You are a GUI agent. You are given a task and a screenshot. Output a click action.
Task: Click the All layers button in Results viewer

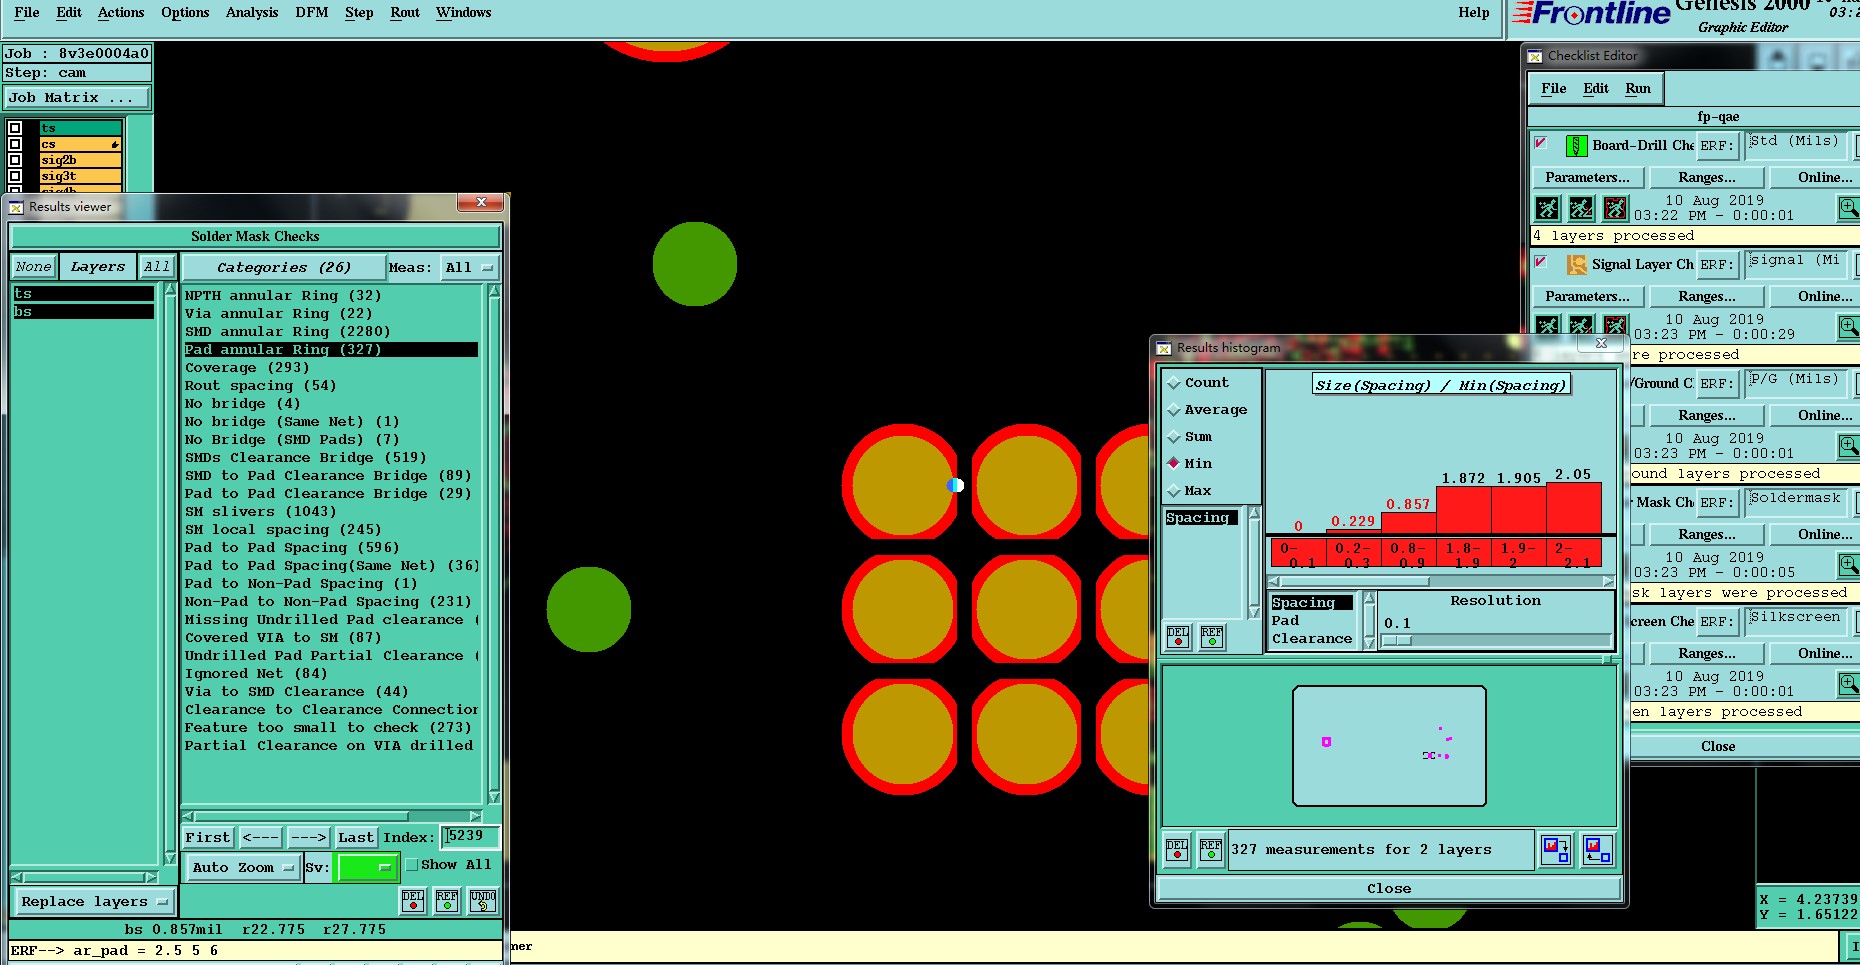157,267
